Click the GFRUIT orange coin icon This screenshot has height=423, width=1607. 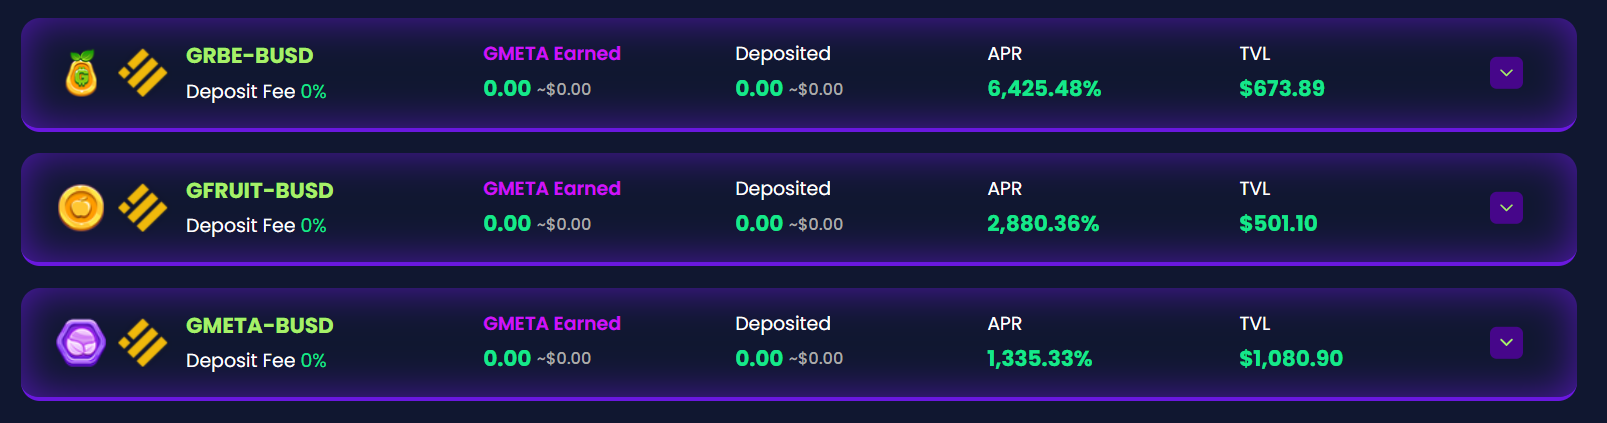(81, 208)
